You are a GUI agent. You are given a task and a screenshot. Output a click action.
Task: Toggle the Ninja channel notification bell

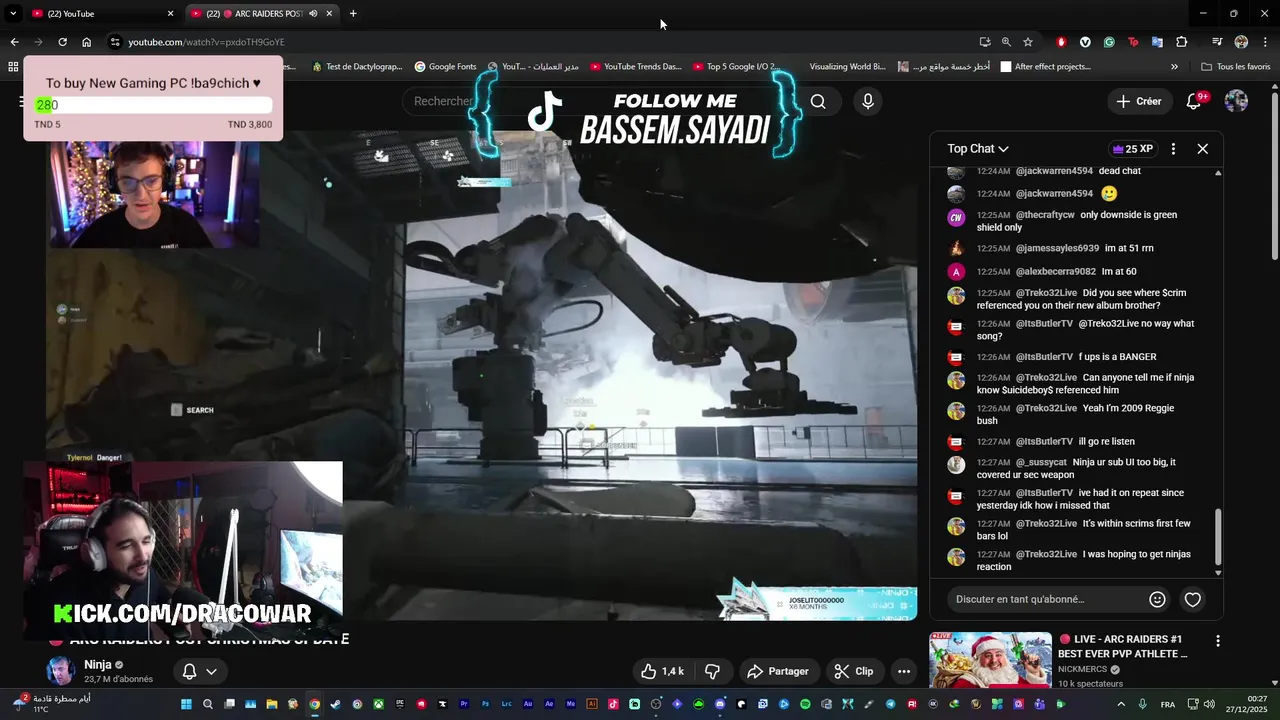pos(189,671)
